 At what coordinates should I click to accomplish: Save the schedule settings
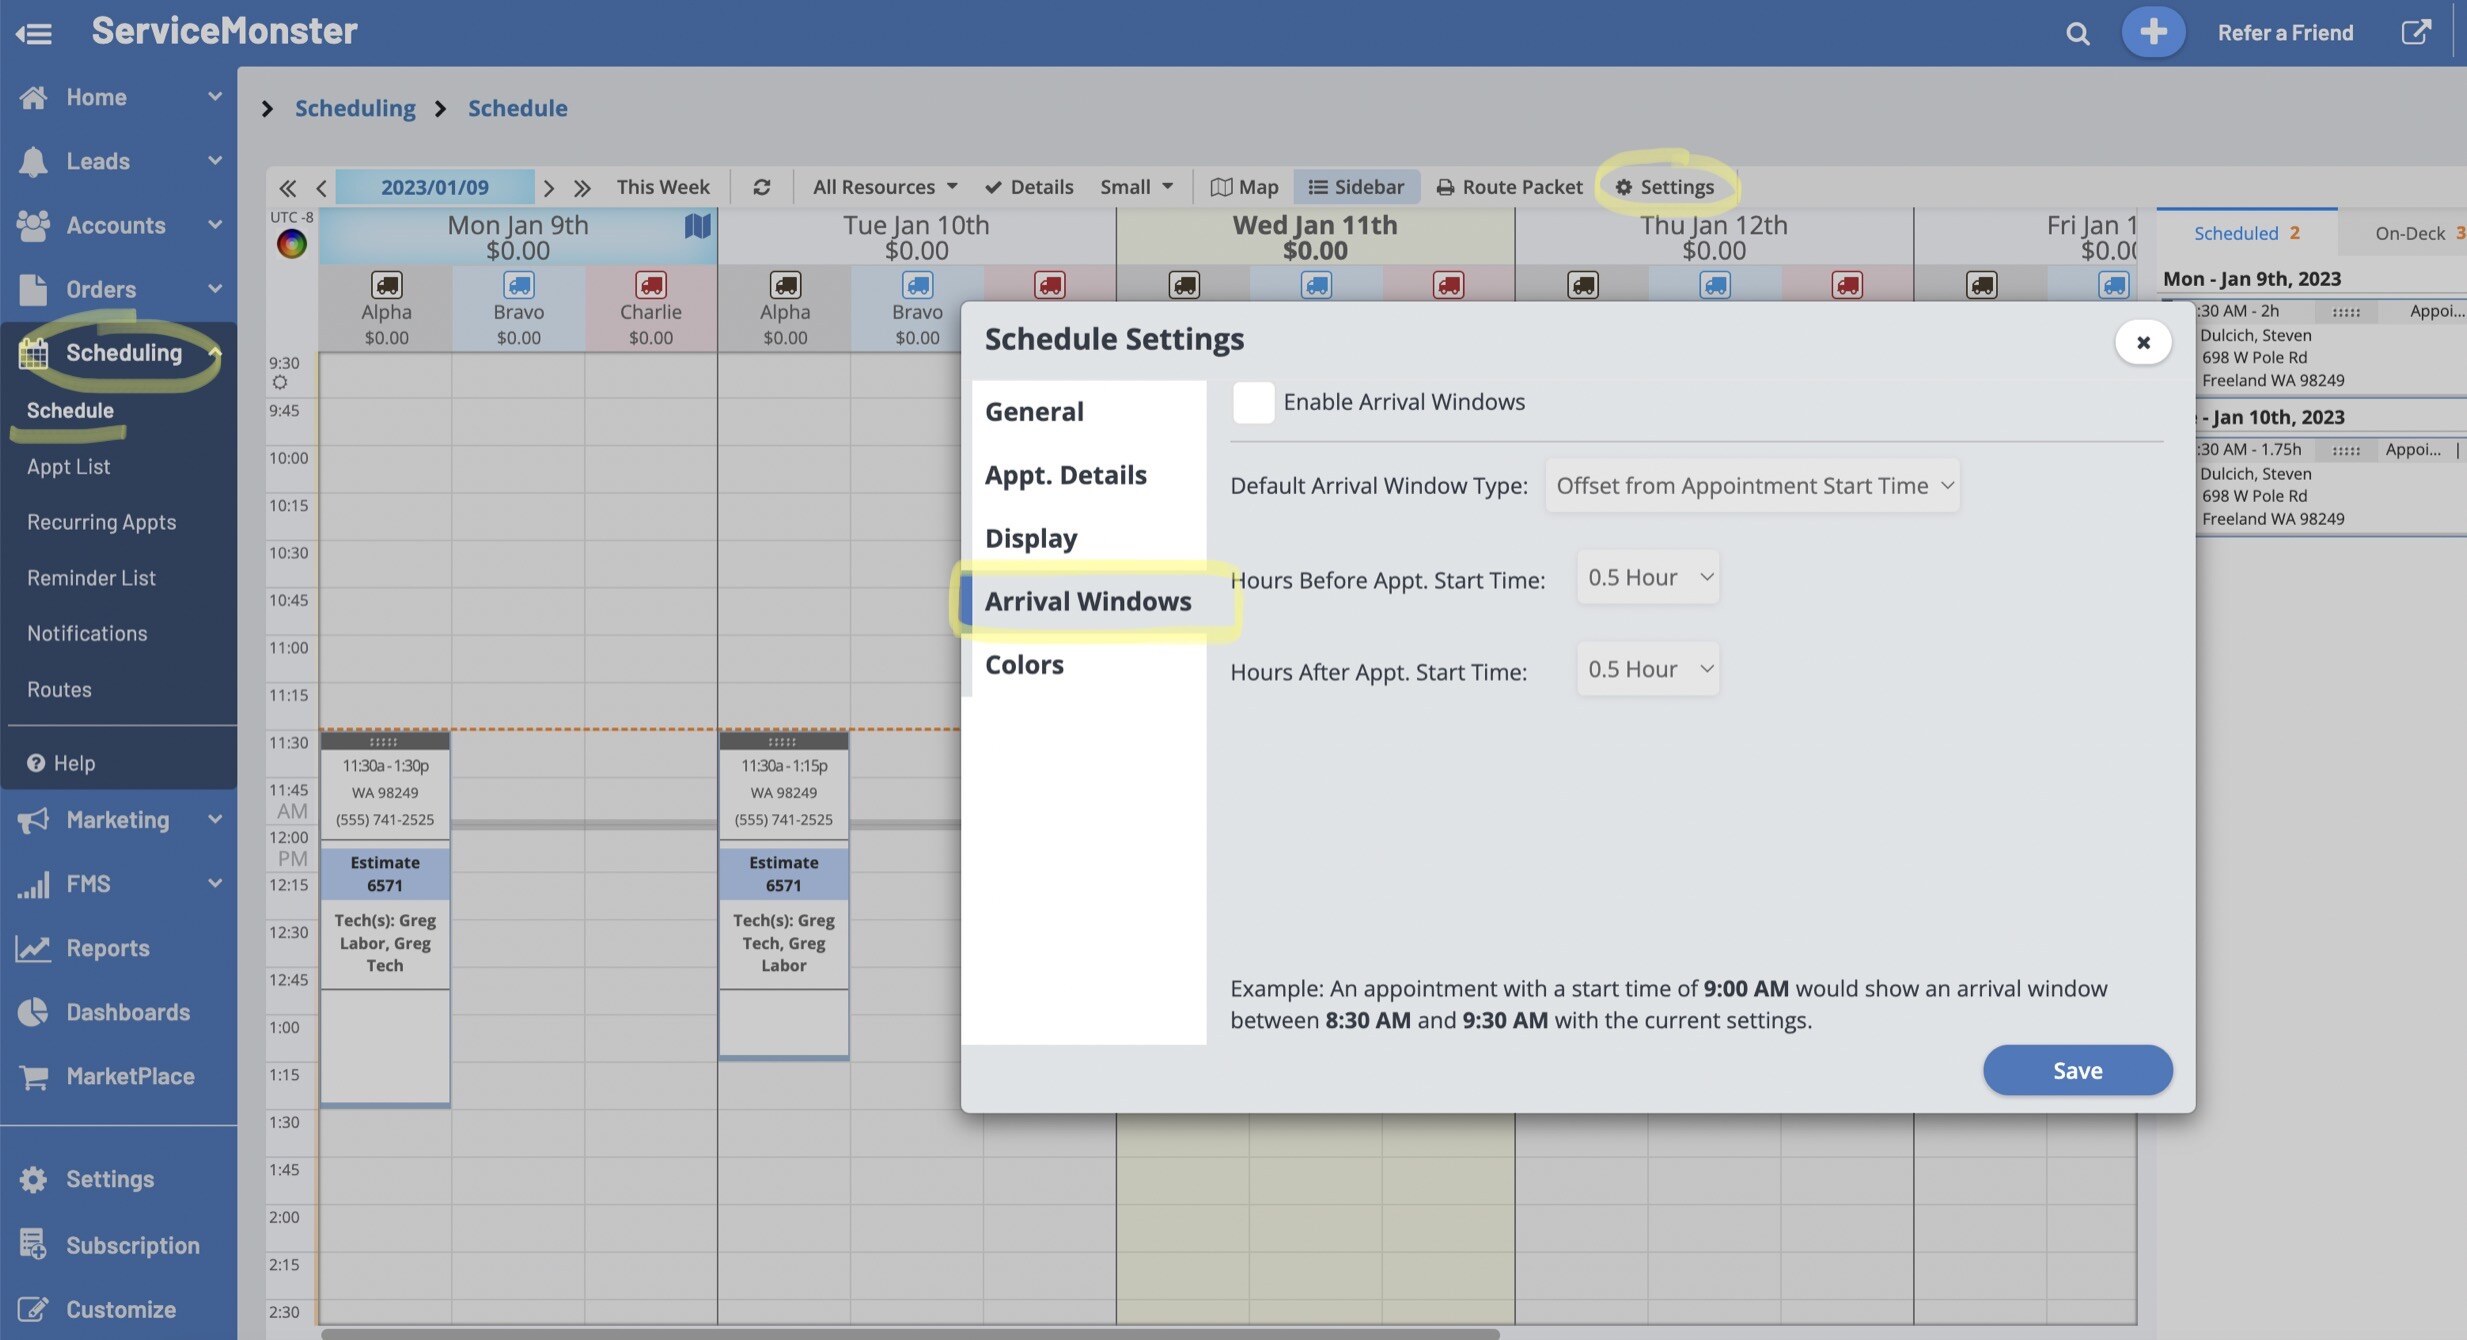pyautogui.click(x=2077, y=1070)
